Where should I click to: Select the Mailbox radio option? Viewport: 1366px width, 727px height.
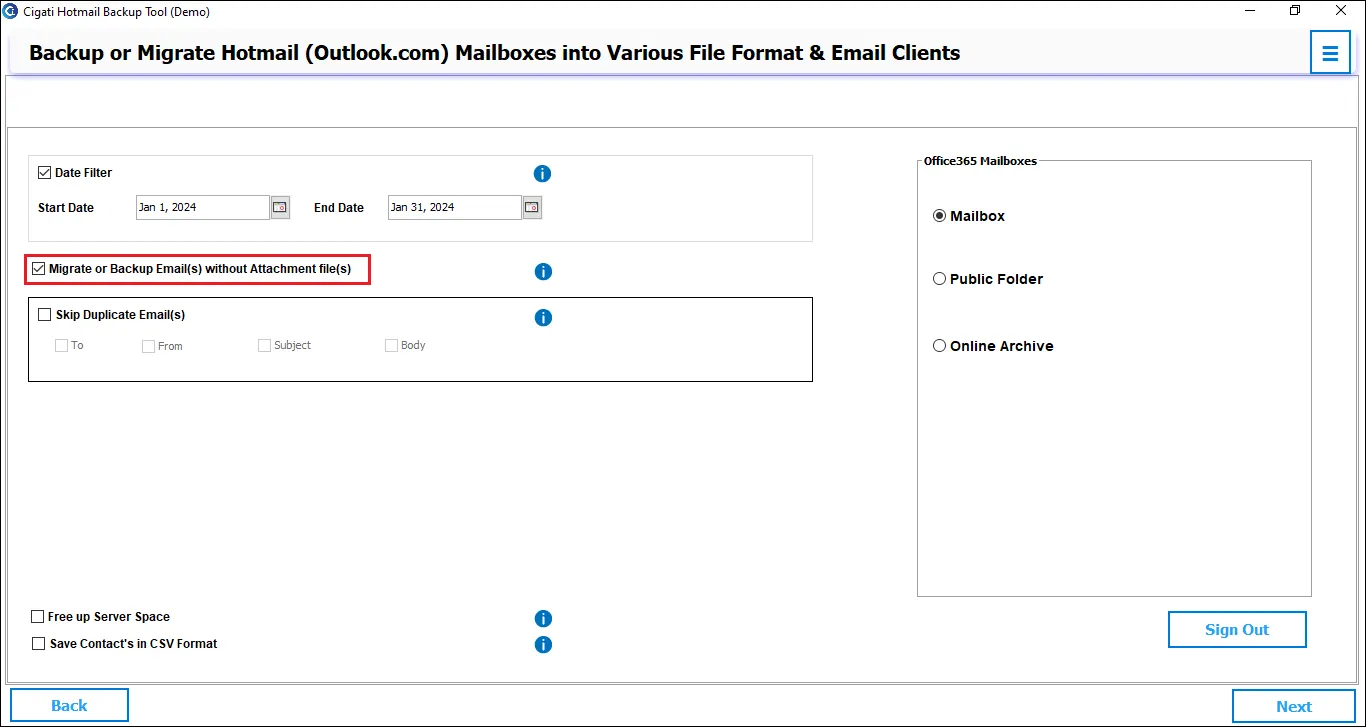click(939, 216)
